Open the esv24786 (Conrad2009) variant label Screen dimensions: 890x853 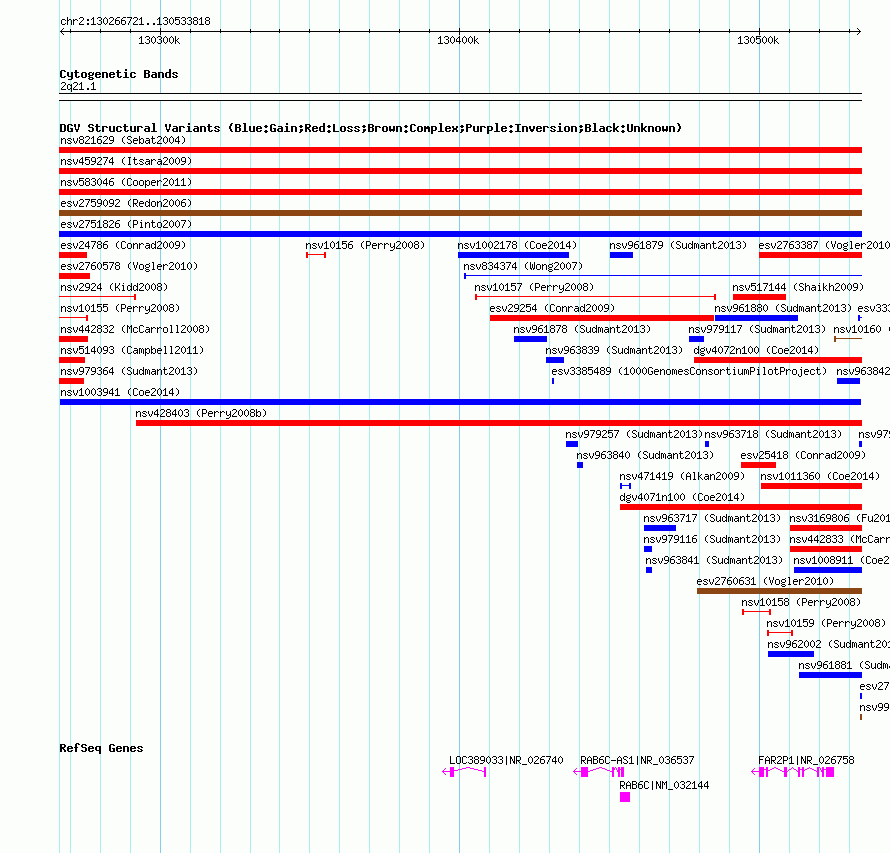coord(123,245)
